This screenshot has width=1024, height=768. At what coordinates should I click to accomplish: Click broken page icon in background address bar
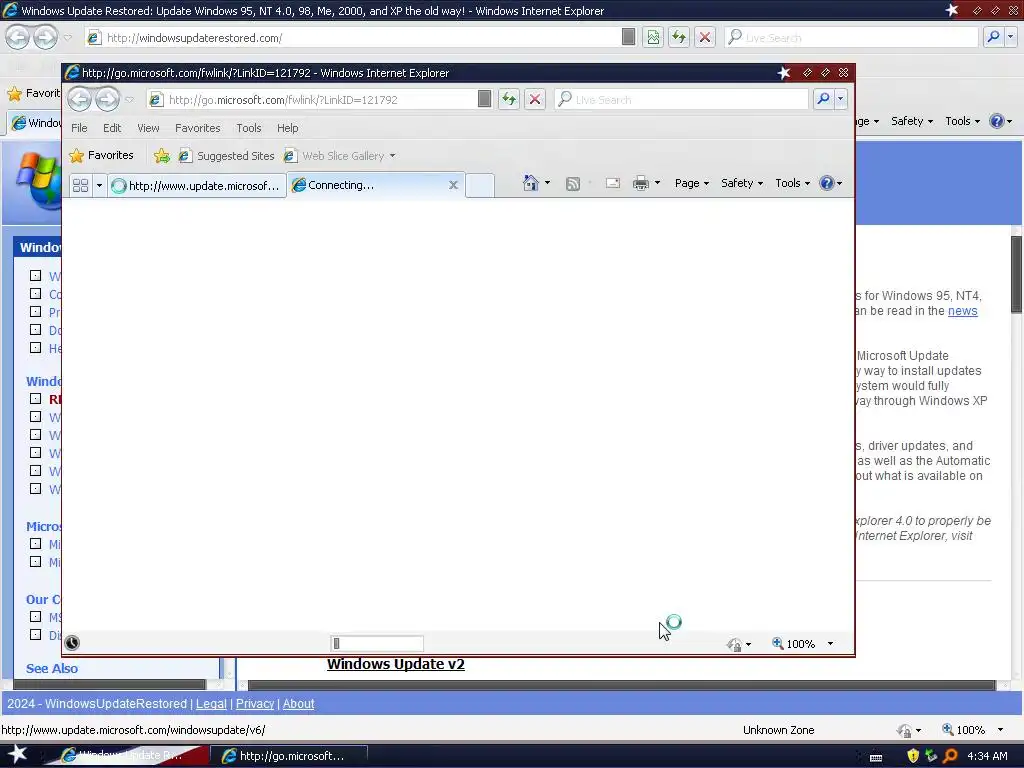(653, 37)
